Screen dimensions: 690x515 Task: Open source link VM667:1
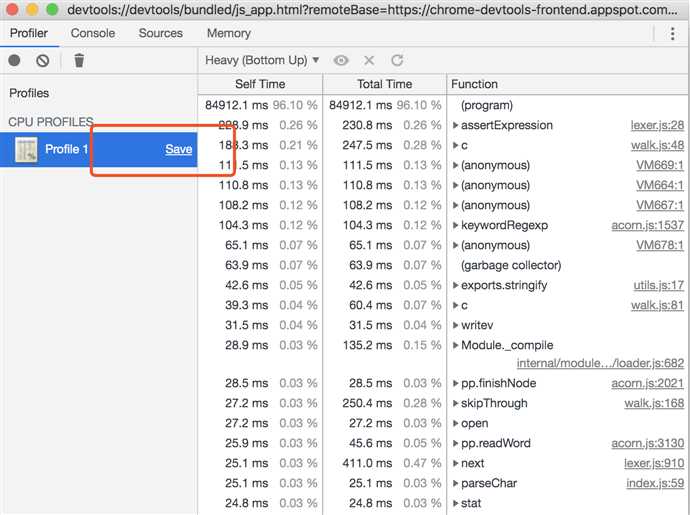point(660,206)
